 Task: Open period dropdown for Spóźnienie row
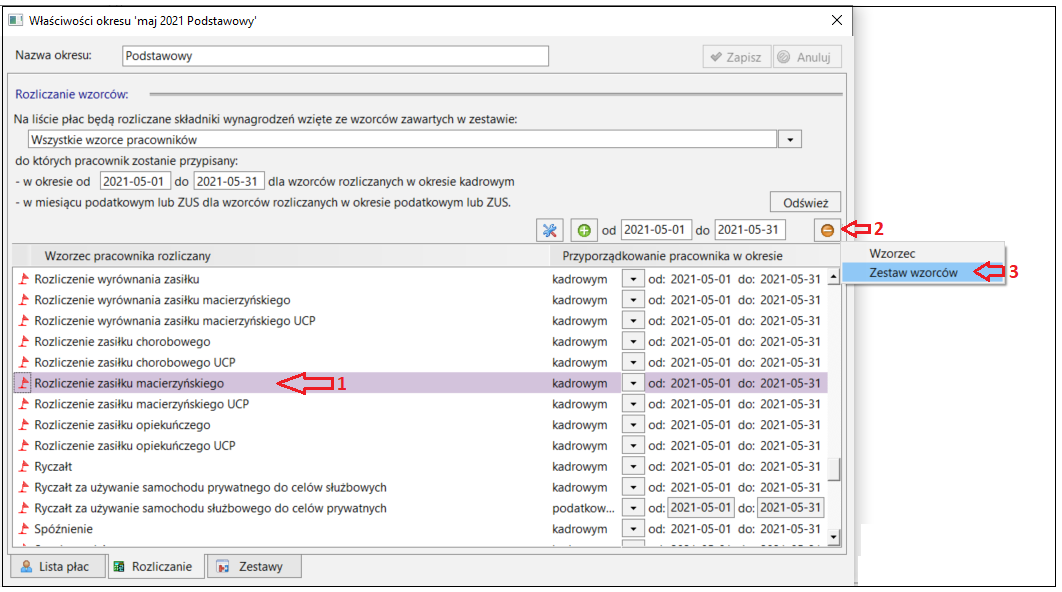tap(633, 529)
